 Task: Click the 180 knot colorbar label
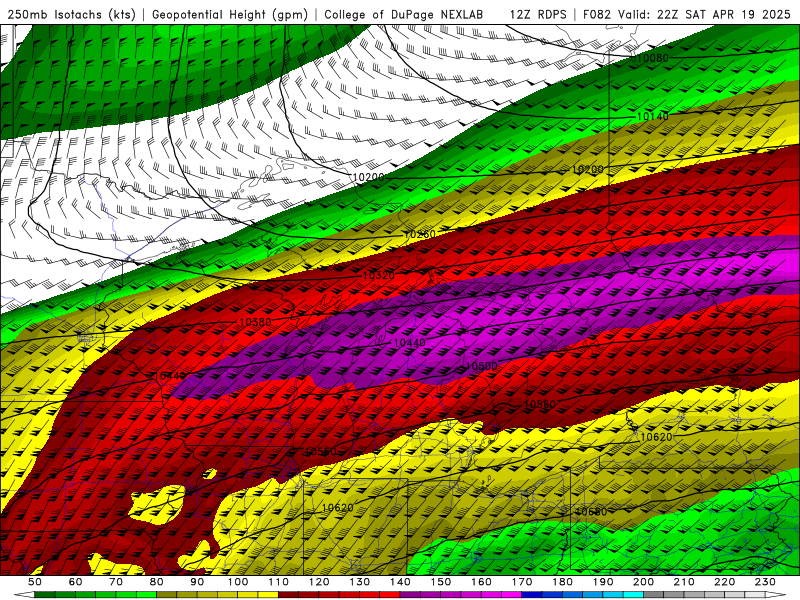pos(562,582)
